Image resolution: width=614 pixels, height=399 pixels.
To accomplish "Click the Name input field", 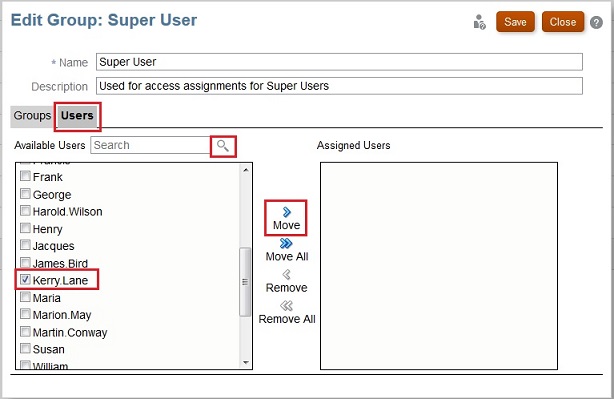I will 339,62.
